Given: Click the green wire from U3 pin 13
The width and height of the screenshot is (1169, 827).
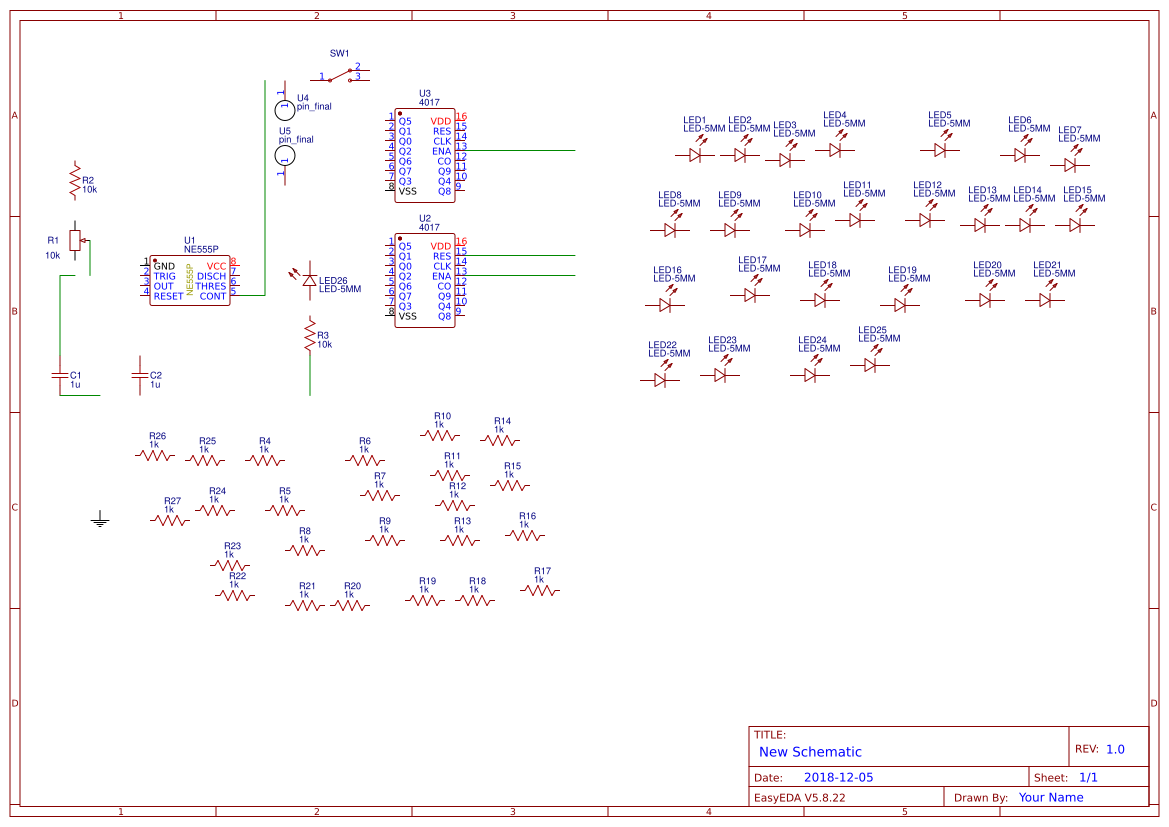Looking at the screenshot, I should (520, 151).
